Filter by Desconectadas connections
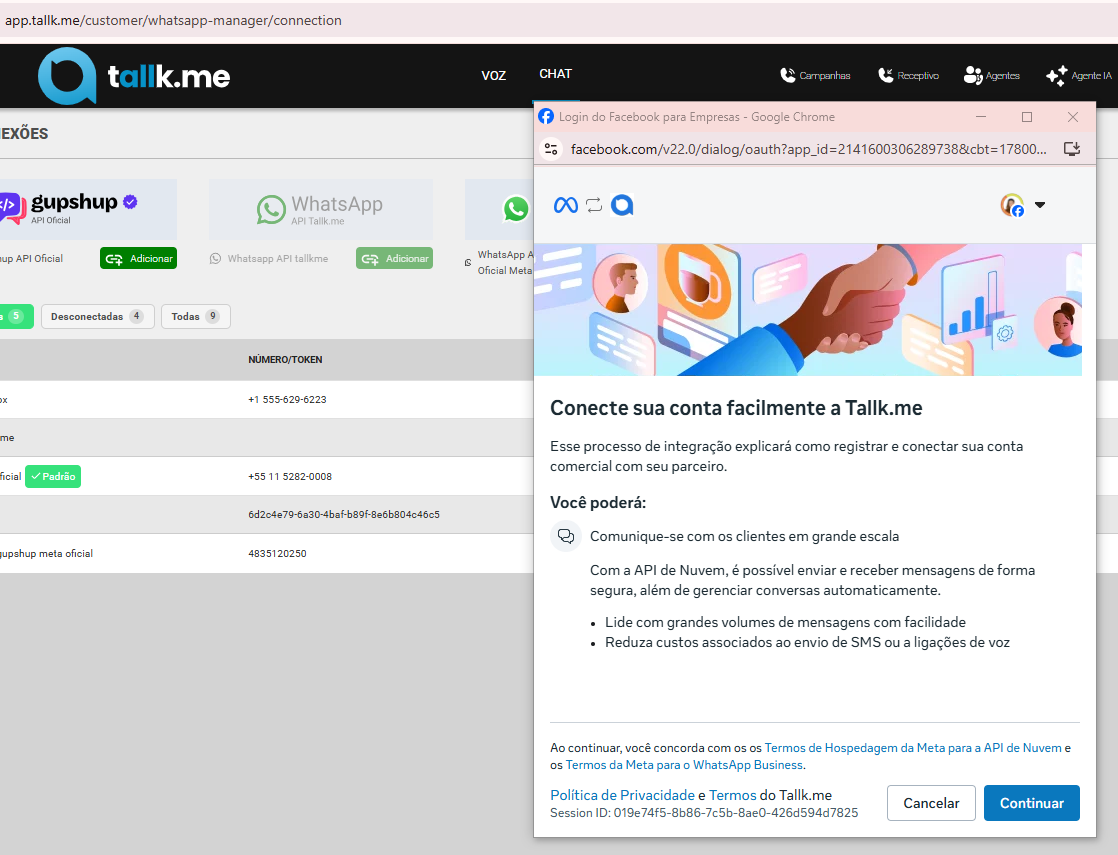Image resolution: width=1118 pixels, height=855 pixels. [x=98, y=317]
